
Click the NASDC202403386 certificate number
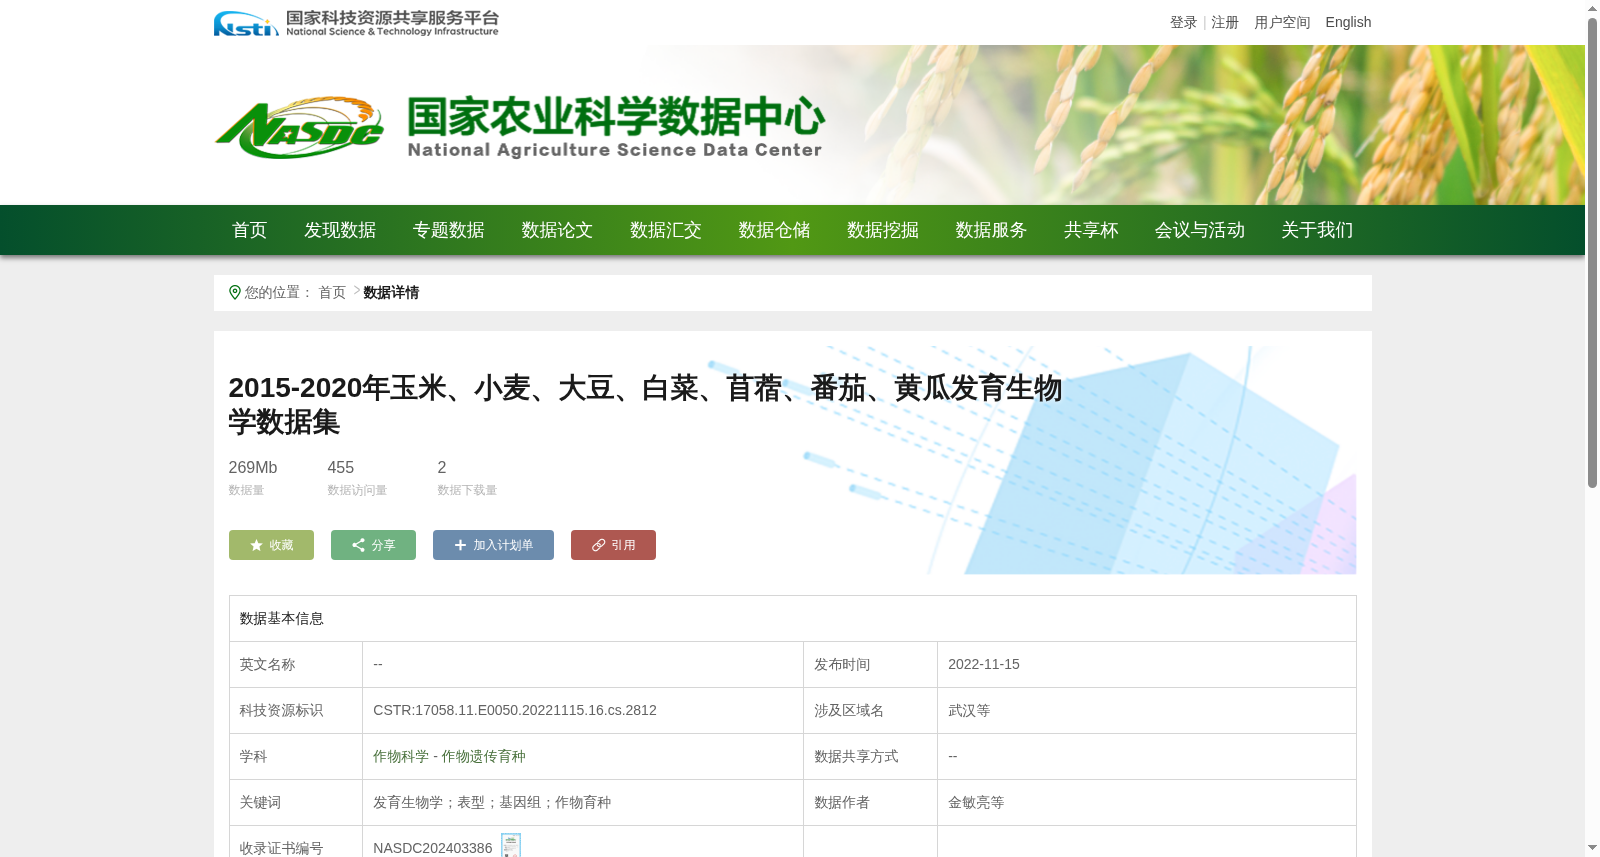(x=433, y=848)
